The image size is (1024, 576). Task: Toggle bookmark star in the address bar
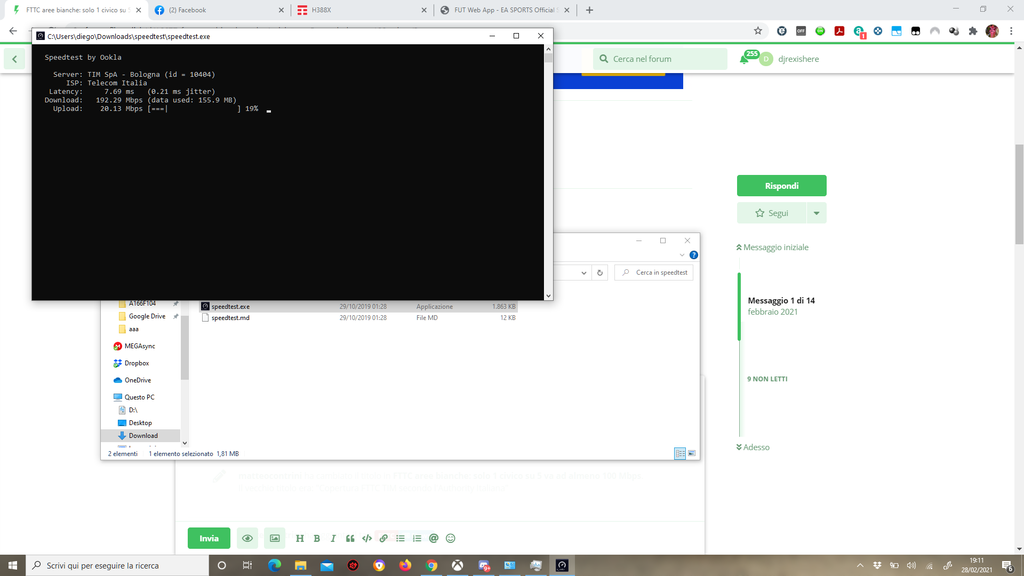(x=760, y=31)
